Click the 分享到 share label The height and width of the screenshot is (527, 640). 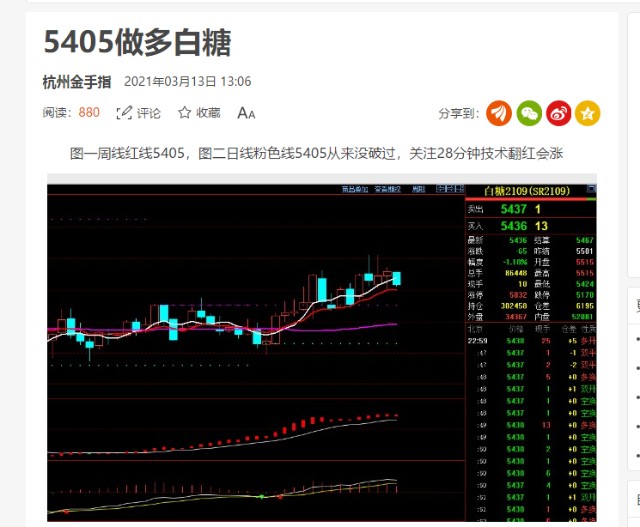[458, 113]
